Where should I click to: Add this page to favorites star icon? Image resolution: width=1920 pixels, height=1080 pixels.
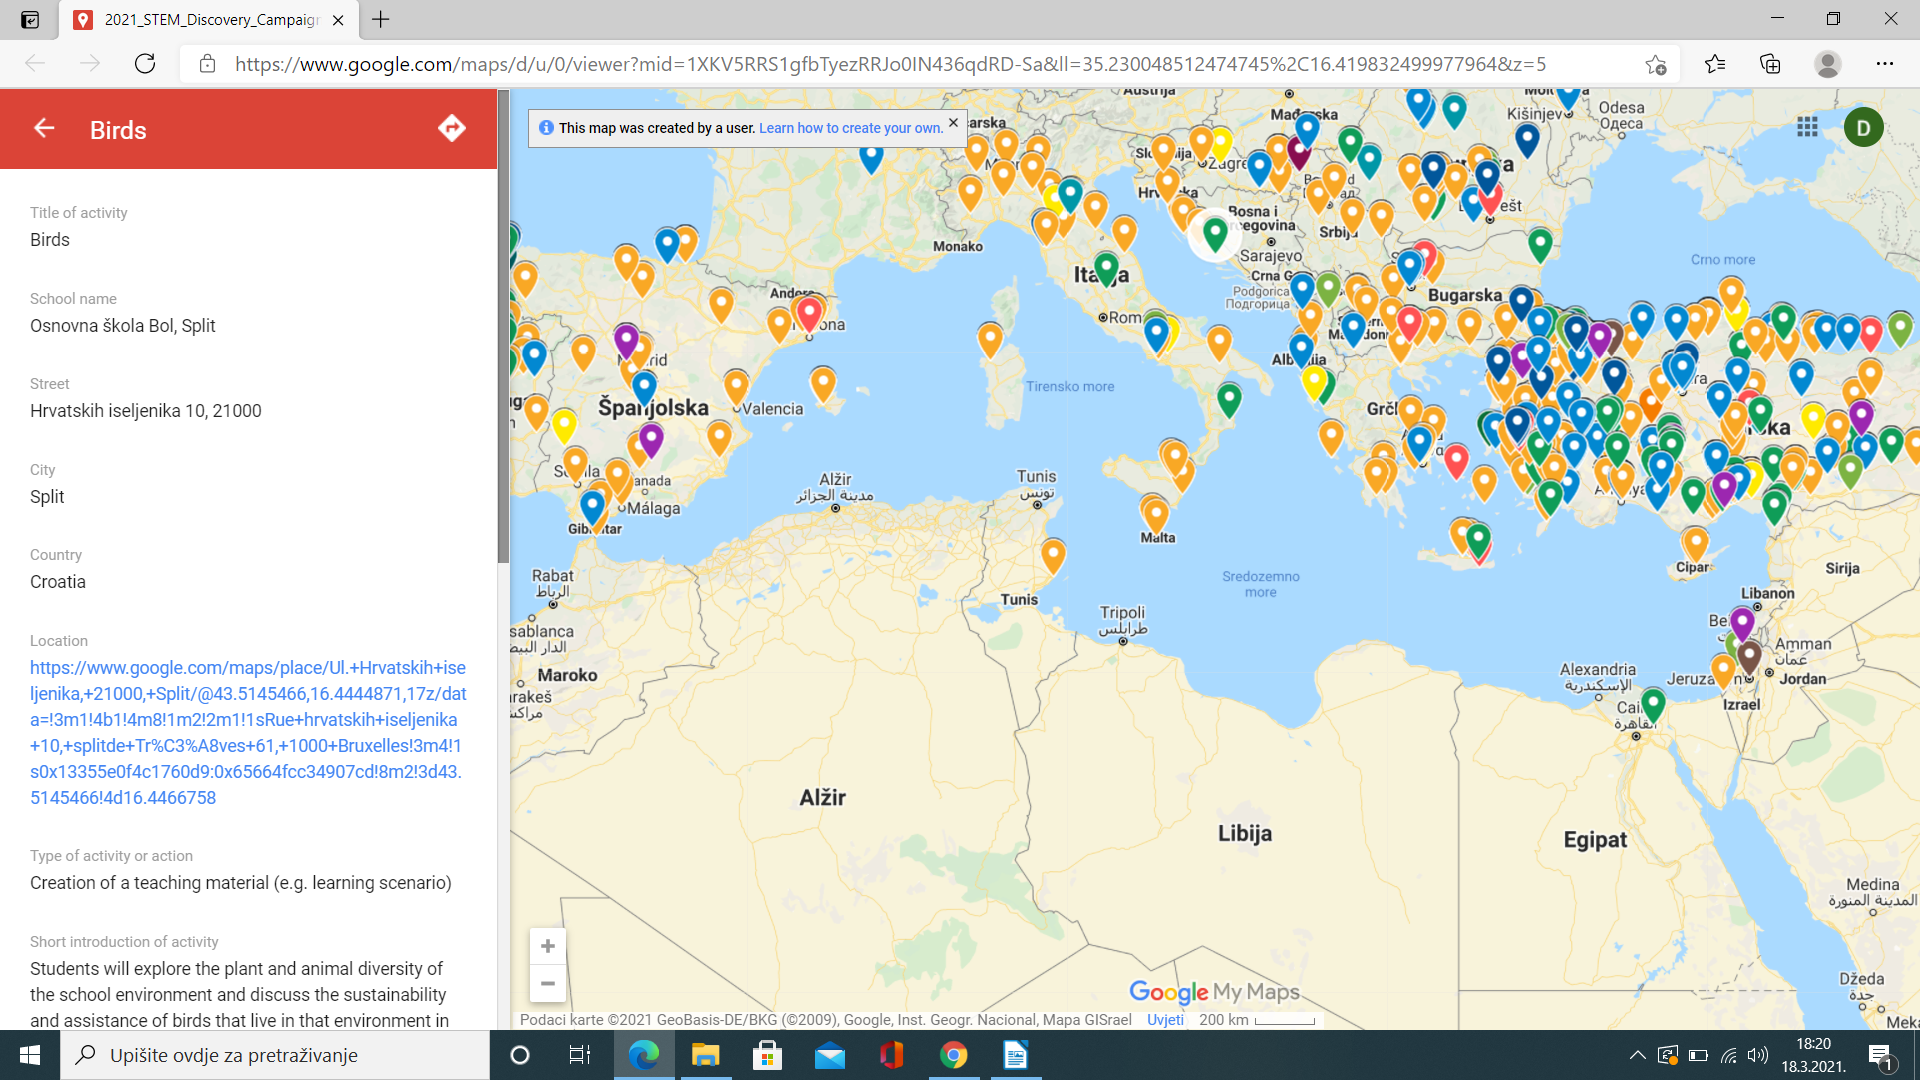1655,64
